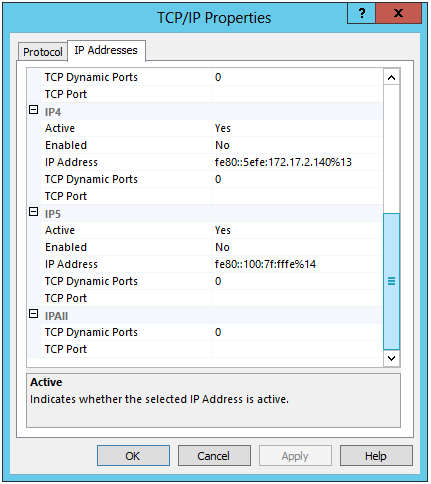Click the IP4 IP Address value field
Viewport: 431px width, 484px height.
297,162
